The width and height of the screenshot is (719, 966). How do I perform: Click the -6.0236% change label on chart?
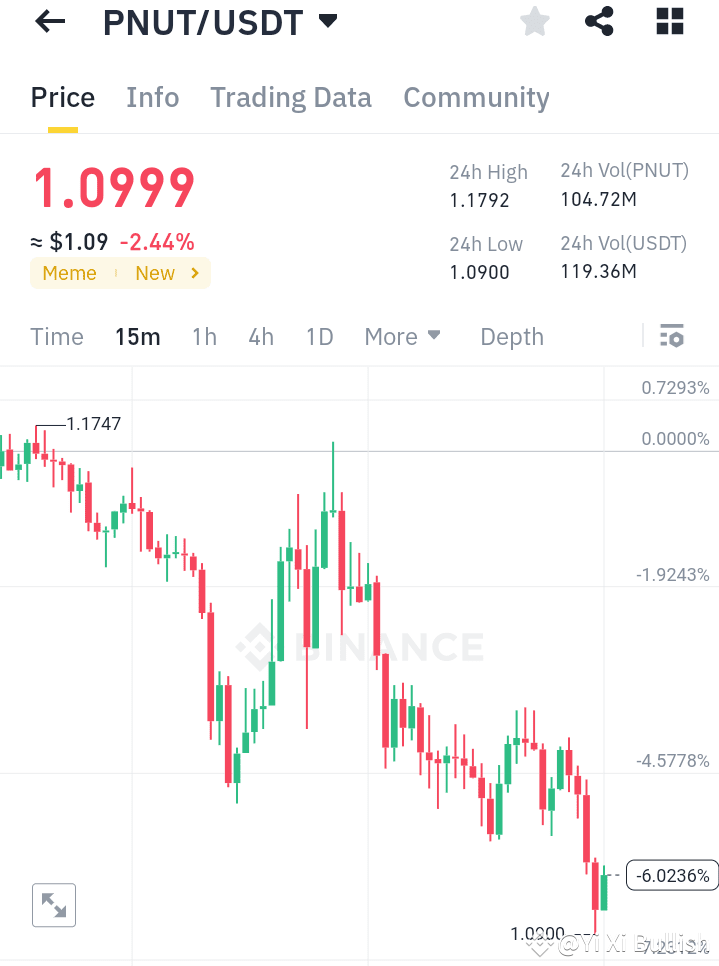tap(672, 875)
